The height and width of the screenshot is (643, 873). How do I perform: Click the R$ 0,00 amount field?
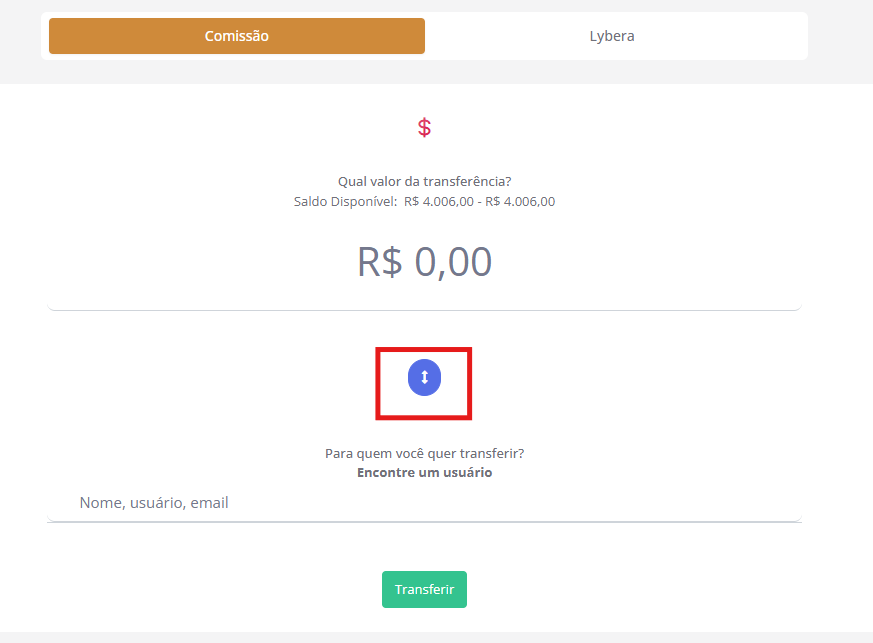coord(424,262)
